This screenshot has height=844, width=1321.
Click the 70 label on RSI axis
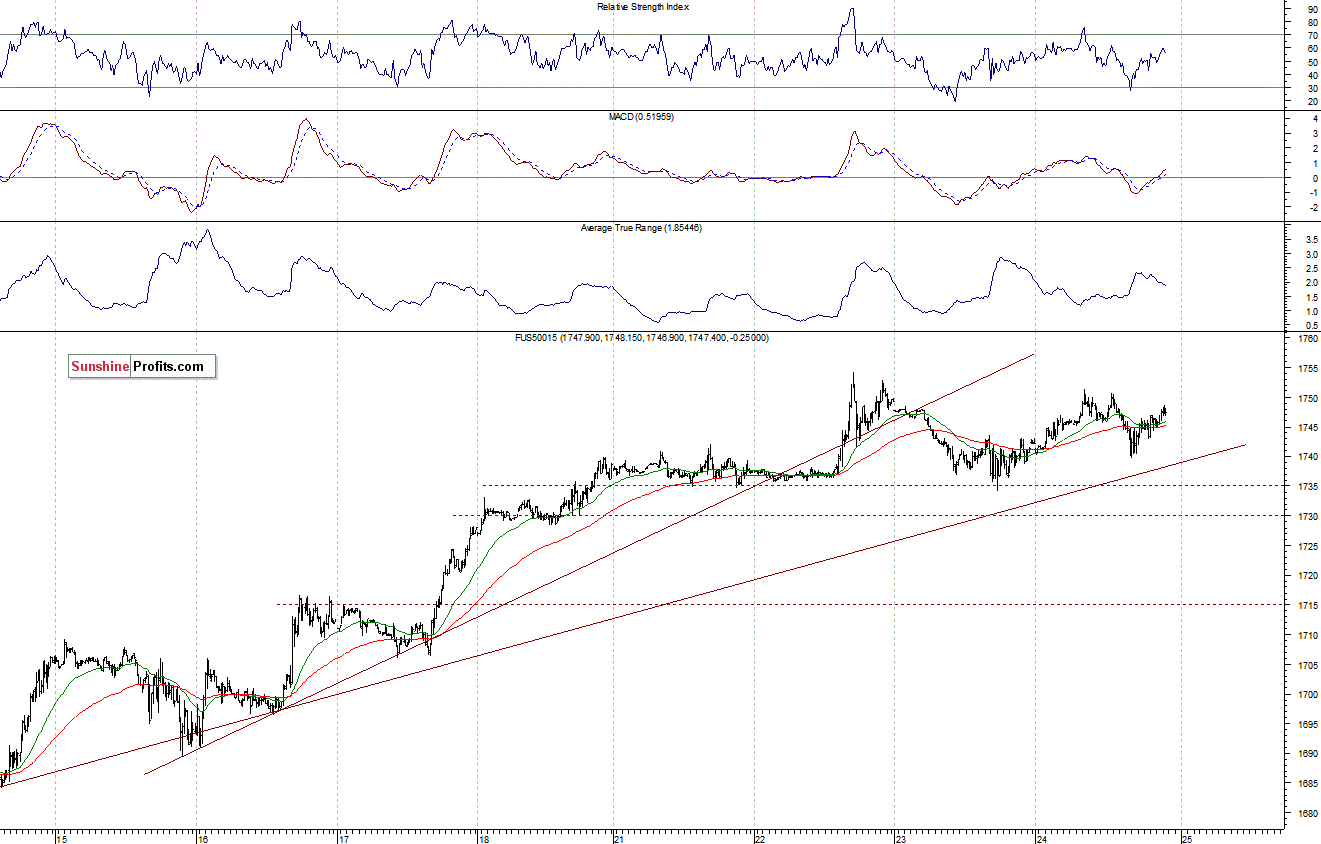pyautogui.click(x=1312, y=35)
